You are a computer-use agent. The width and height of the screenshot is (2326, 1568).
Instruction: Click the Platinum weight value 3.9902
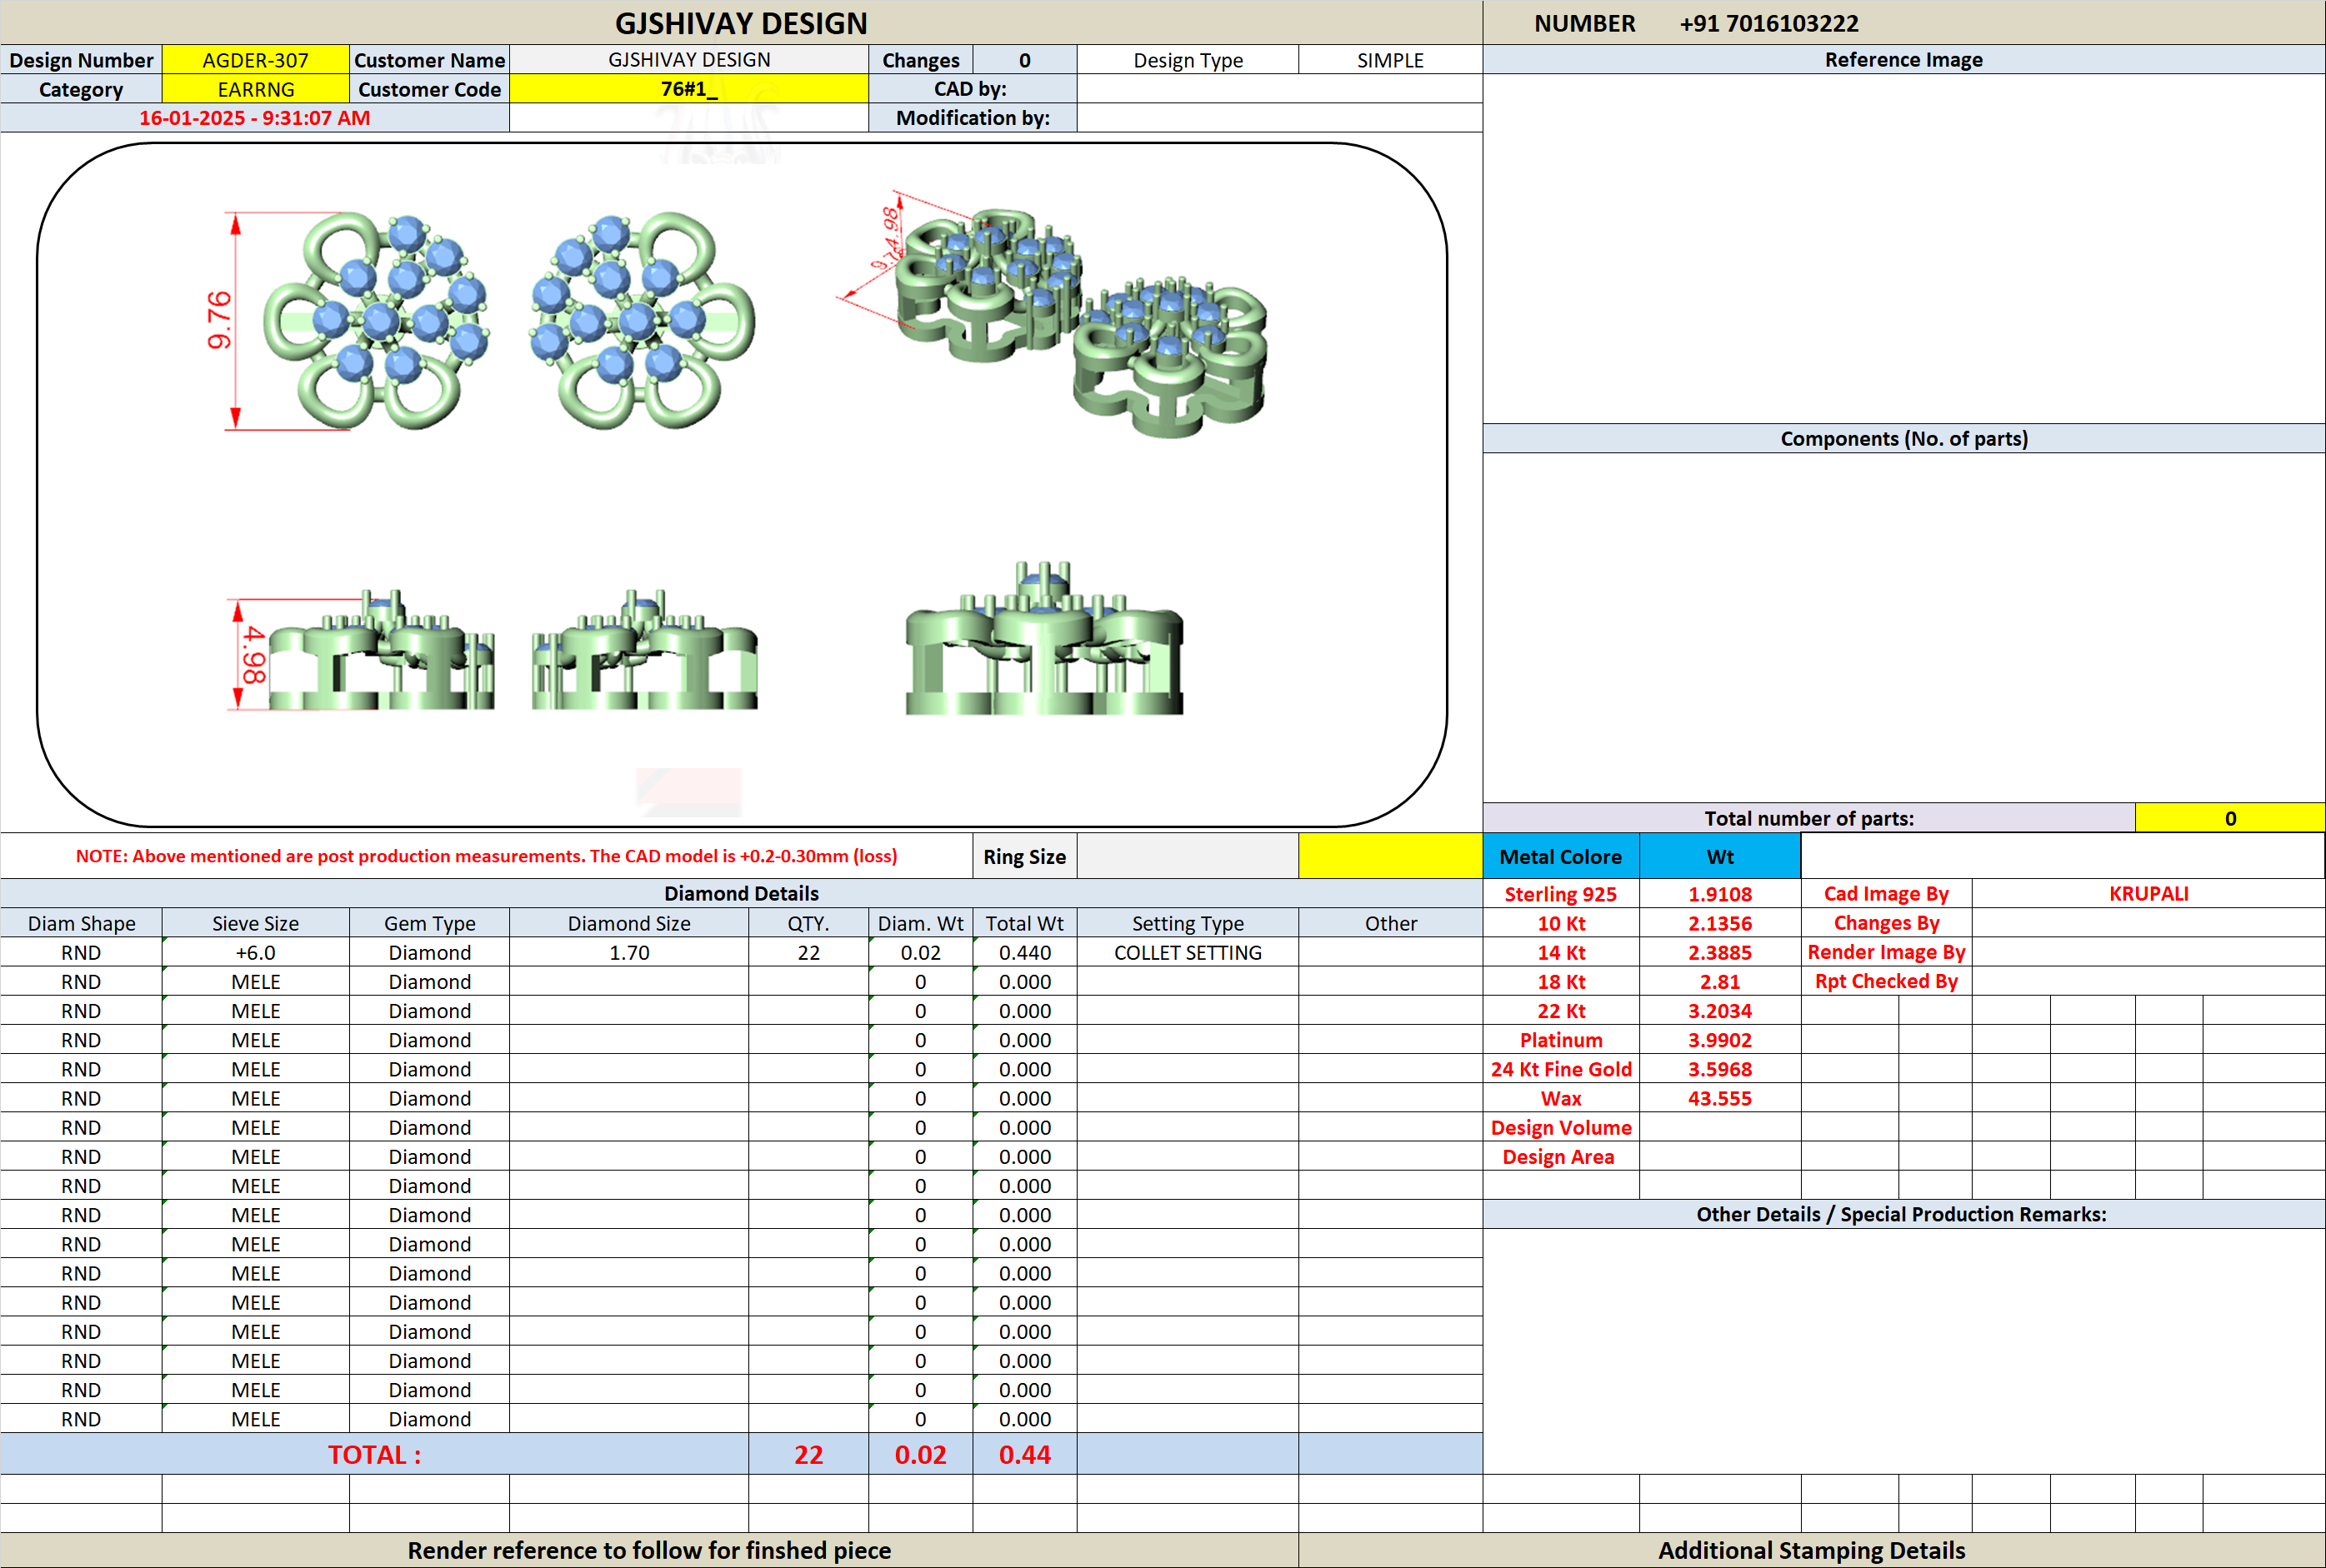point(1720,1040)
